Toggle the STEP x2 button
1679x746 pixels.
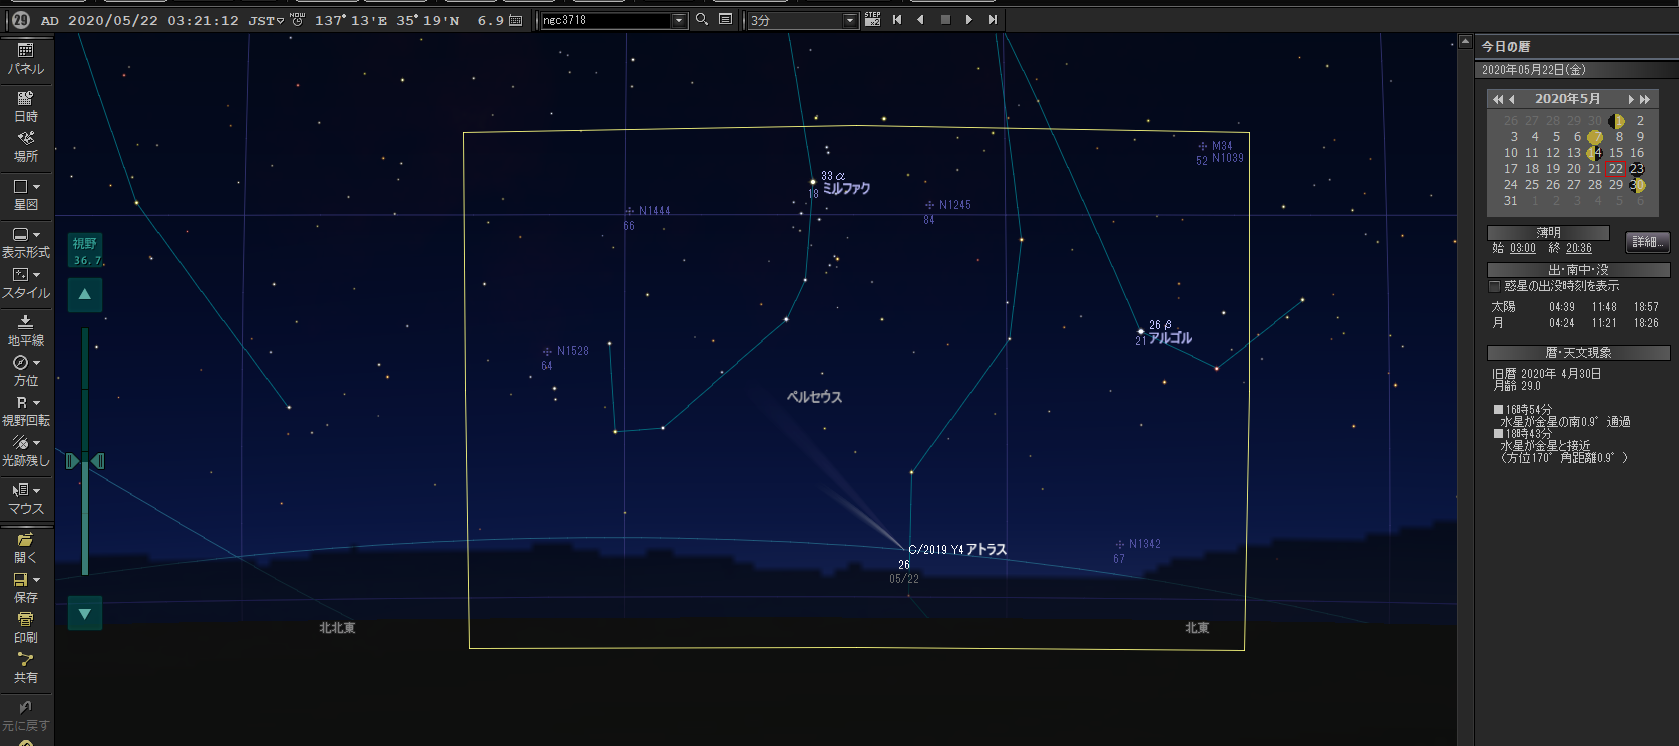click(872, 20)
